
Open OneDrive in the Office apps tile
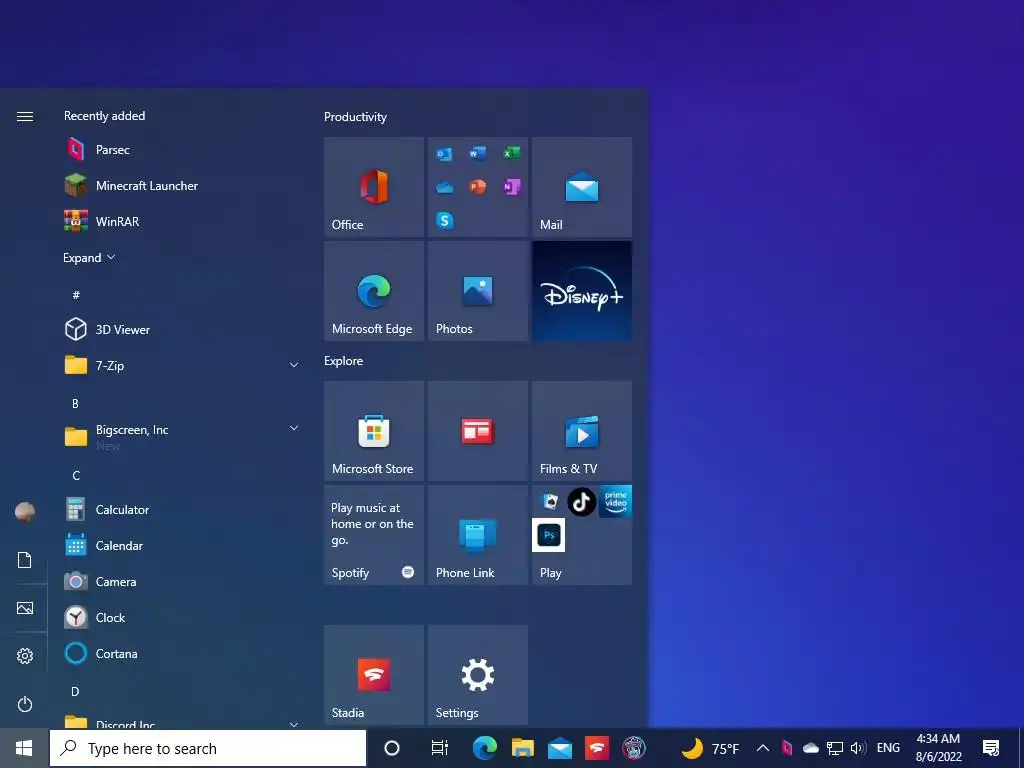coord(444,187)
